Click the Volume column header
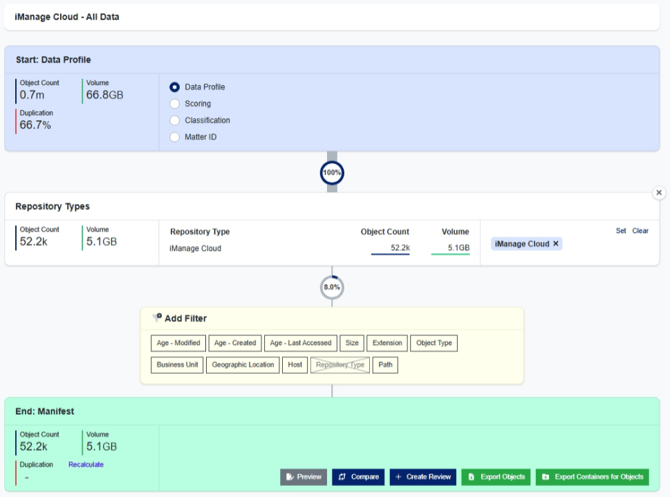The image size is (670, 497). tap(455, 232)
